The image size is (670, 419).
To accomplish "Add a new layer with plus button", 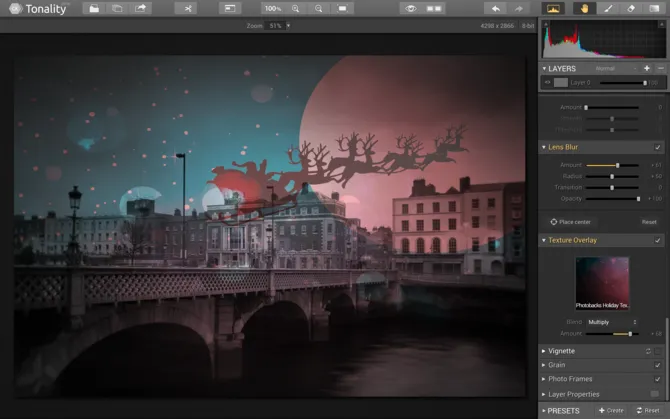I will coord(647,68).
